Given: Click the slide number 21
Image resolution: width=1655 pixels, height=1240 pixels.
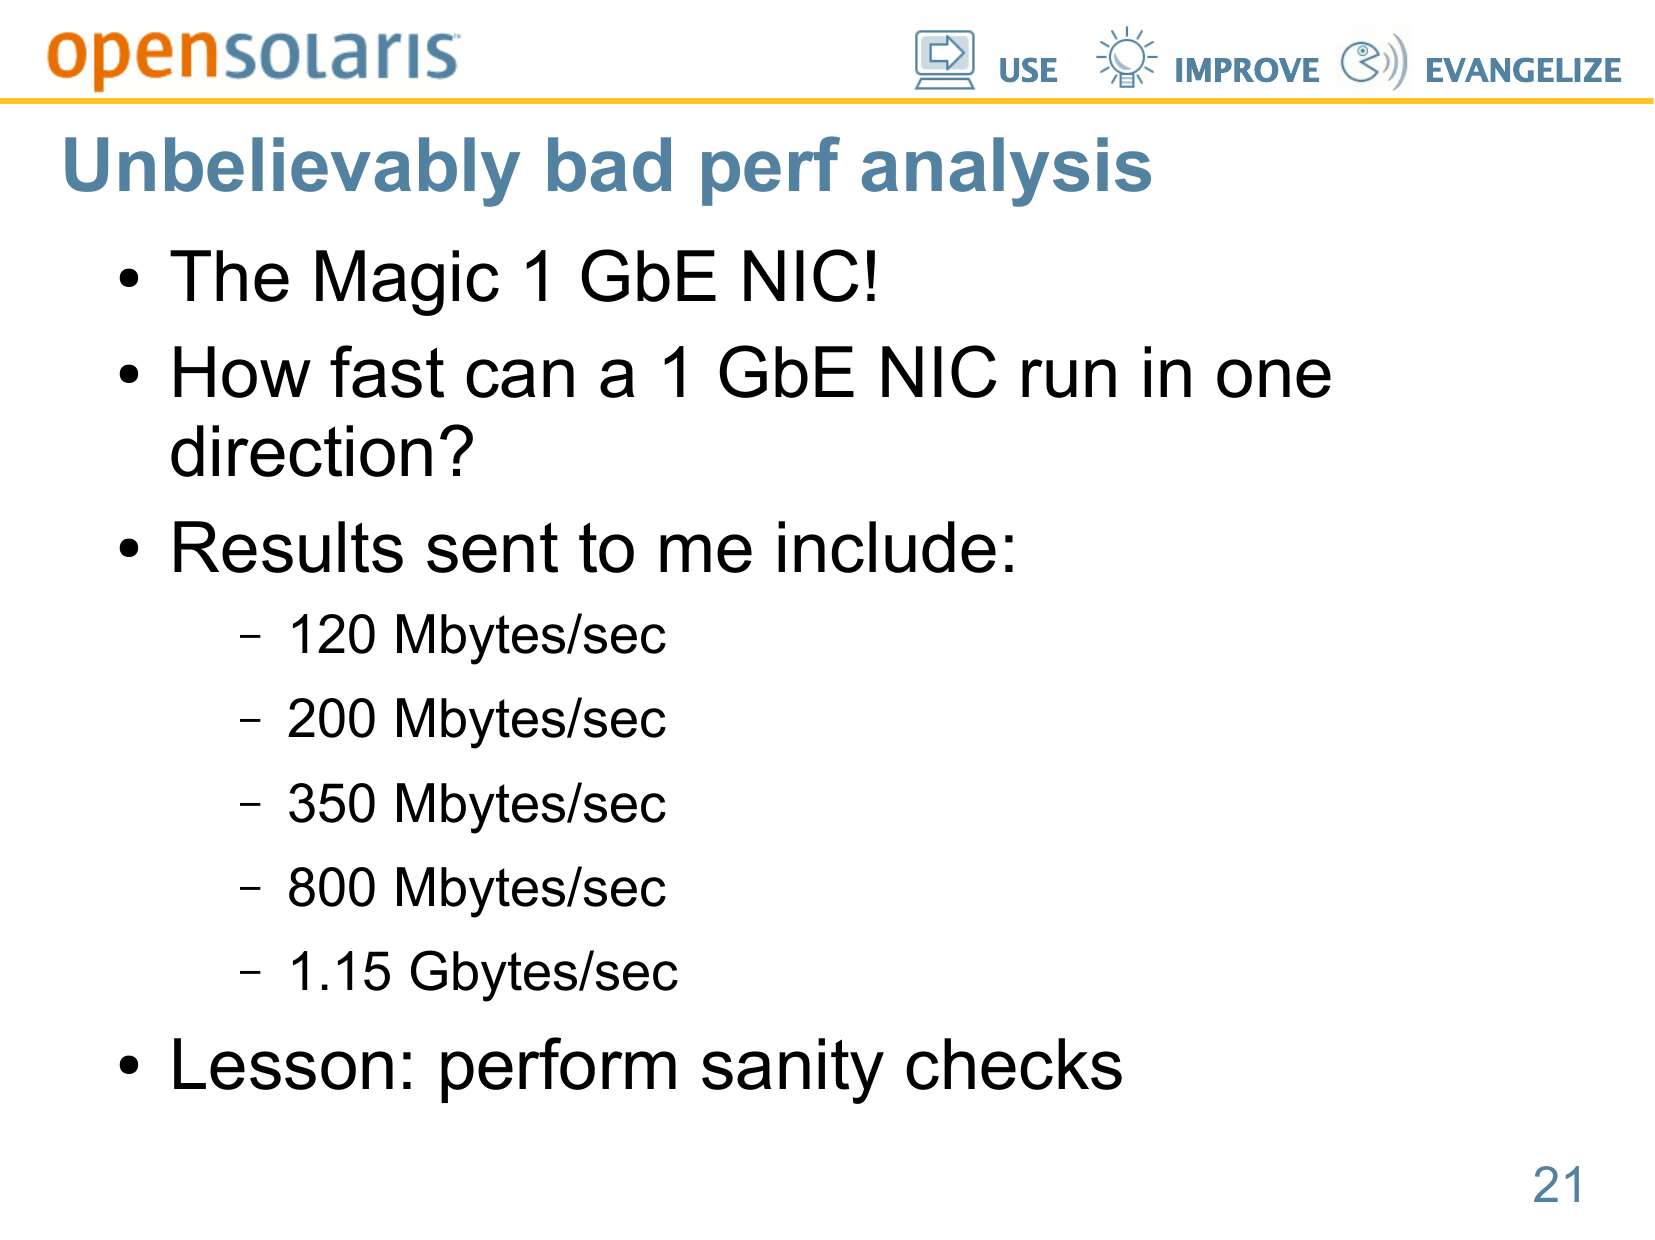Looking at the screenshot, I should point(1558,1185).
